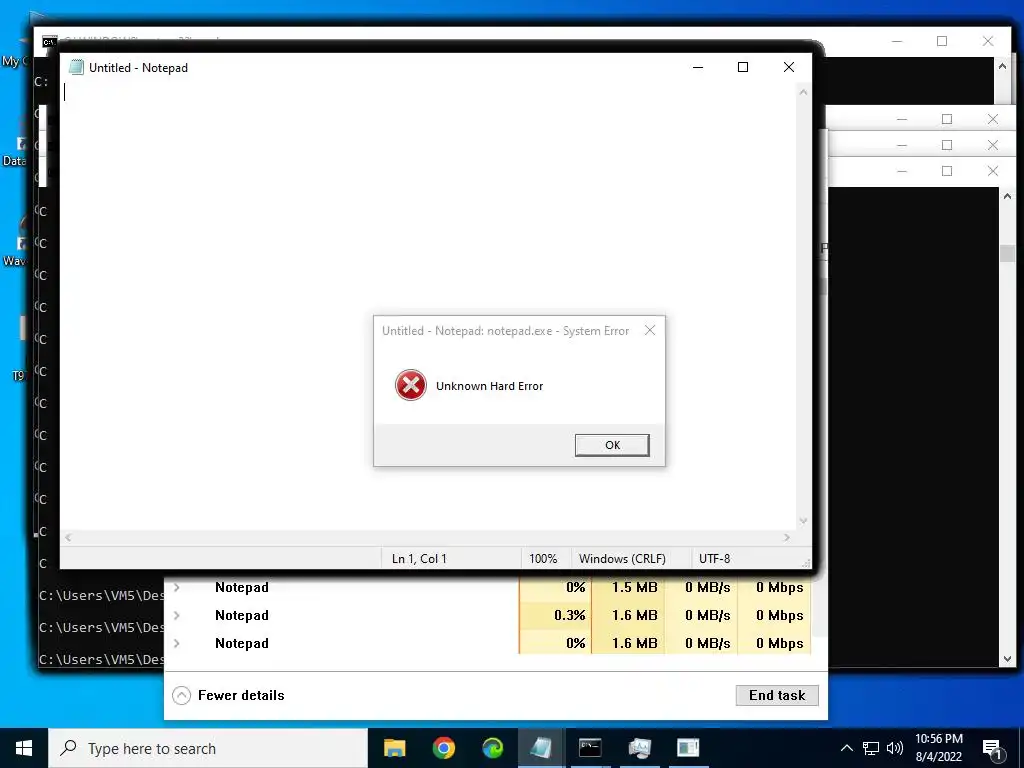Click the Notepad title bar icon
1024x768 pixels.
(x=76, y=67)
